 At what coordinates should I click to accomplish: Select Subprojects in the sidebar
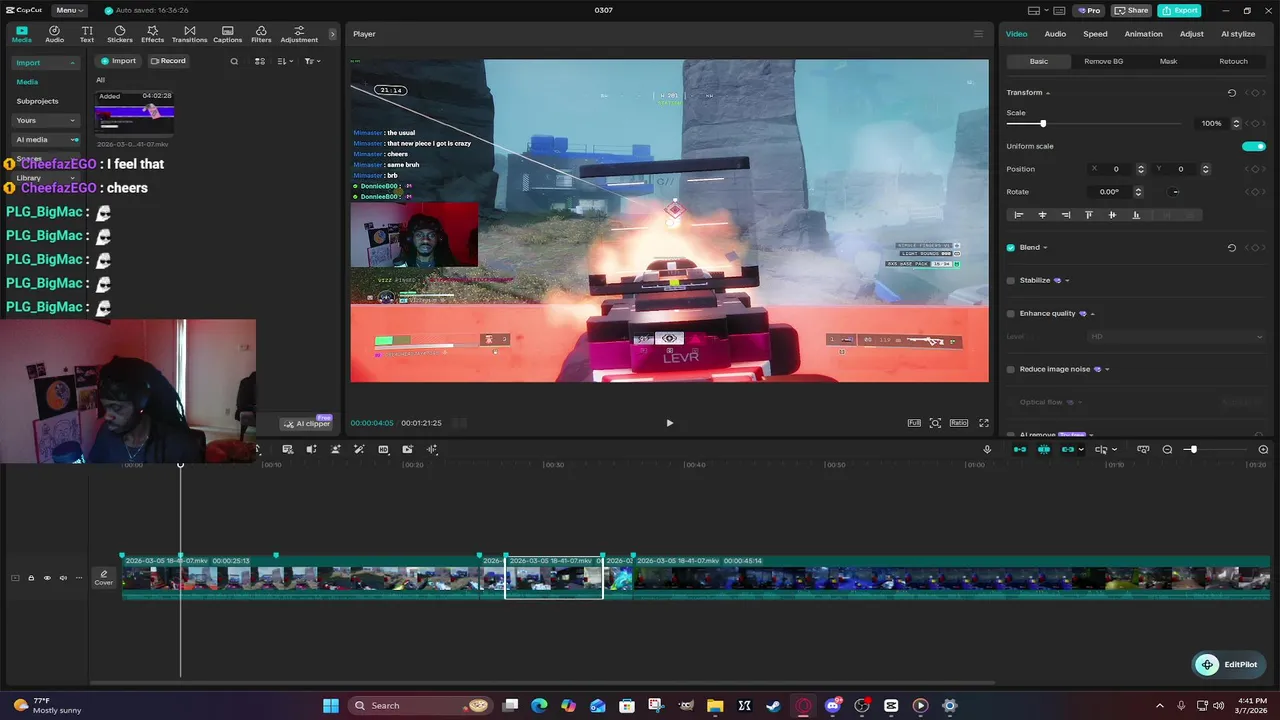[x=38, y=101]
